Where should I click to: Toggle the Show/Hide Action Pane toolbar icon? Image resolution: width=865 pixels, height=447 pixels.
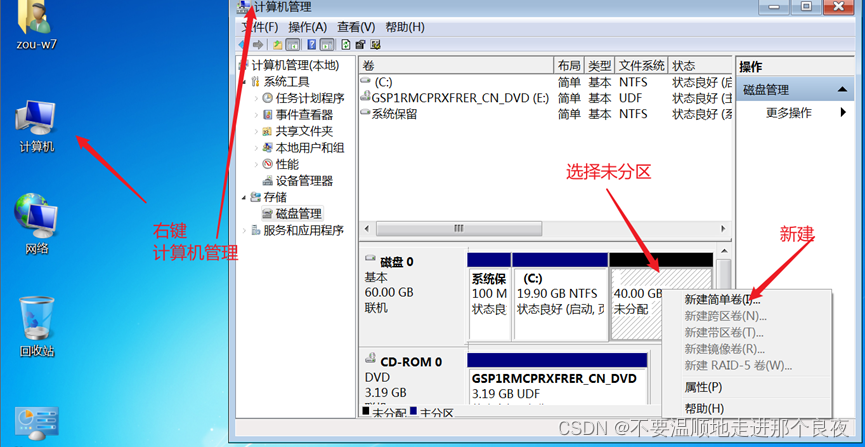click(x=327, y=45)
